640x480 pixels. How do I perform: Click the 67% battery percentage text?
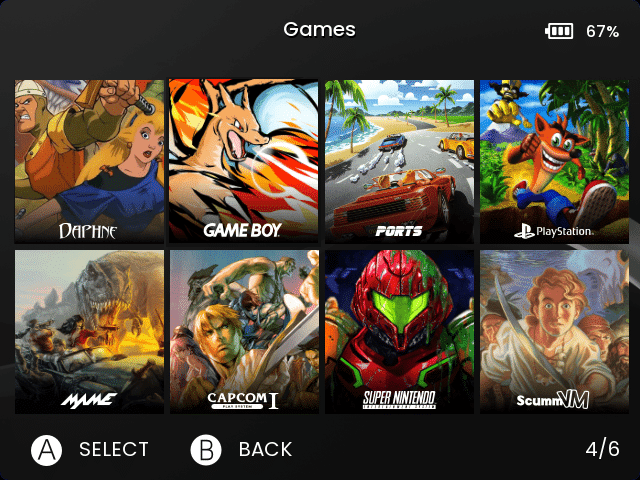pyautogui.click(x=602, y=31)
